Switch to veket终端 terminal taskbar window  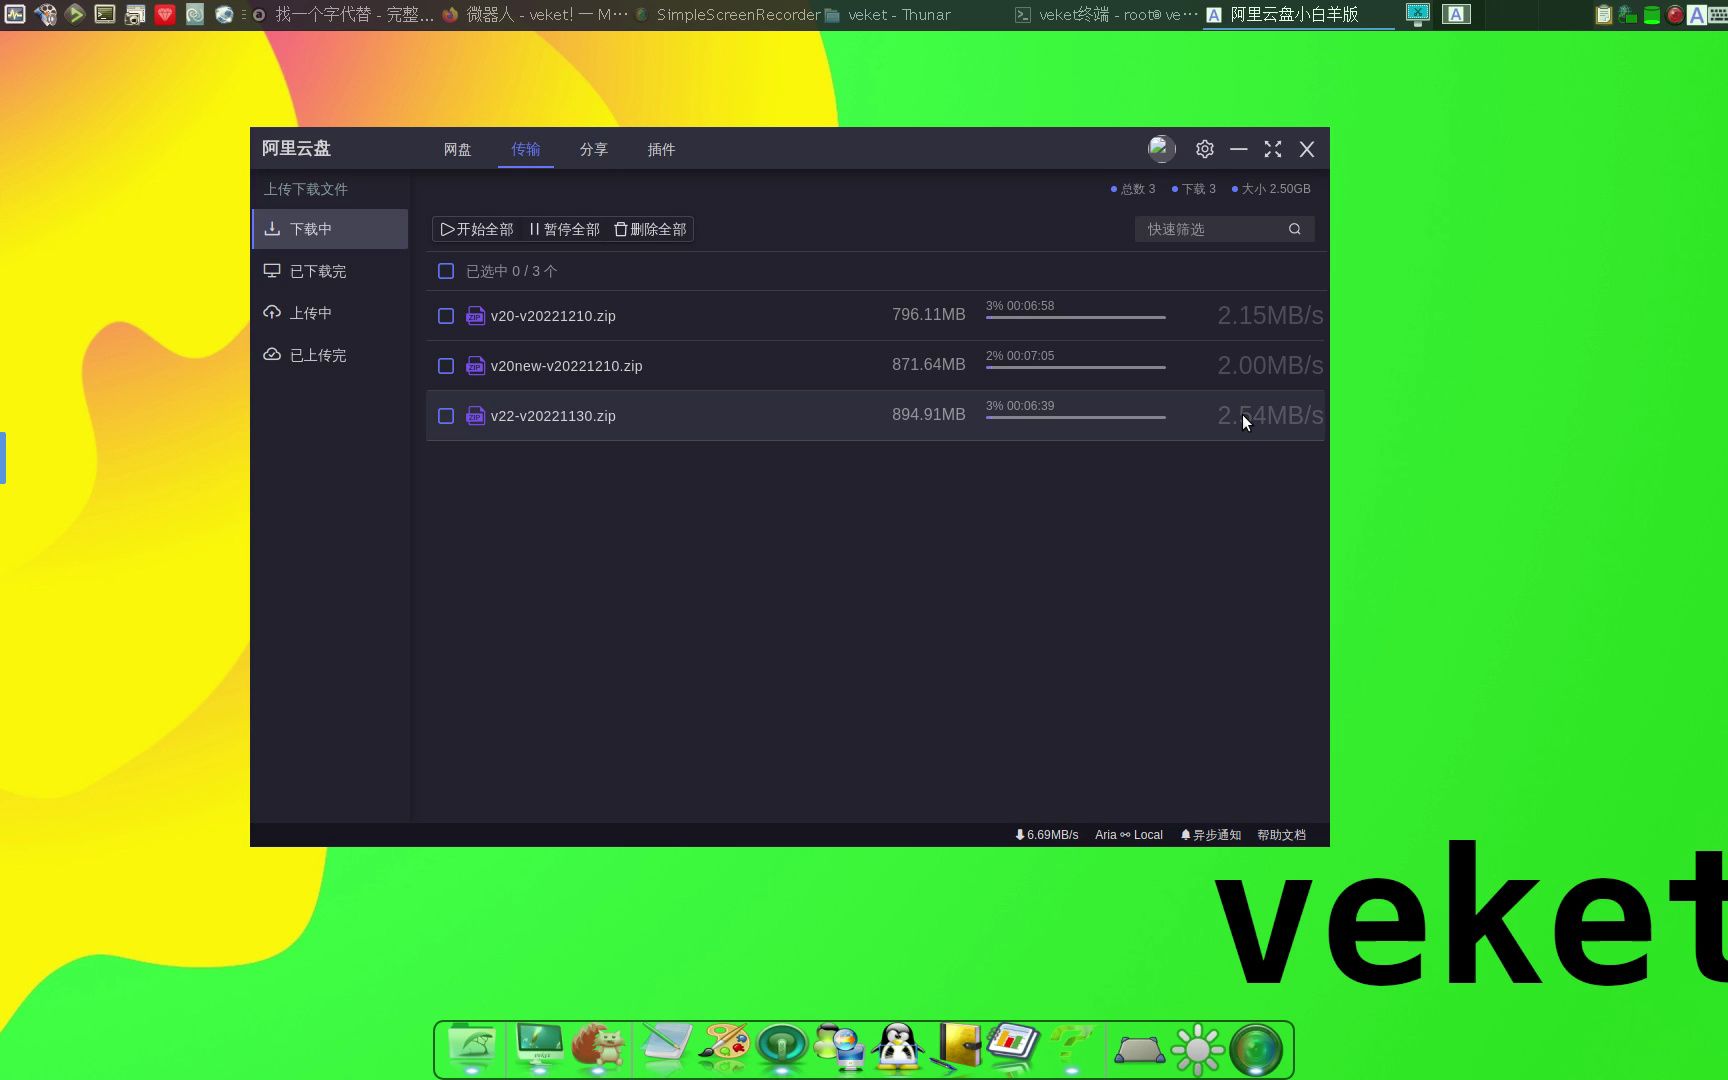pyautogui.click(x=1105, y=15)
